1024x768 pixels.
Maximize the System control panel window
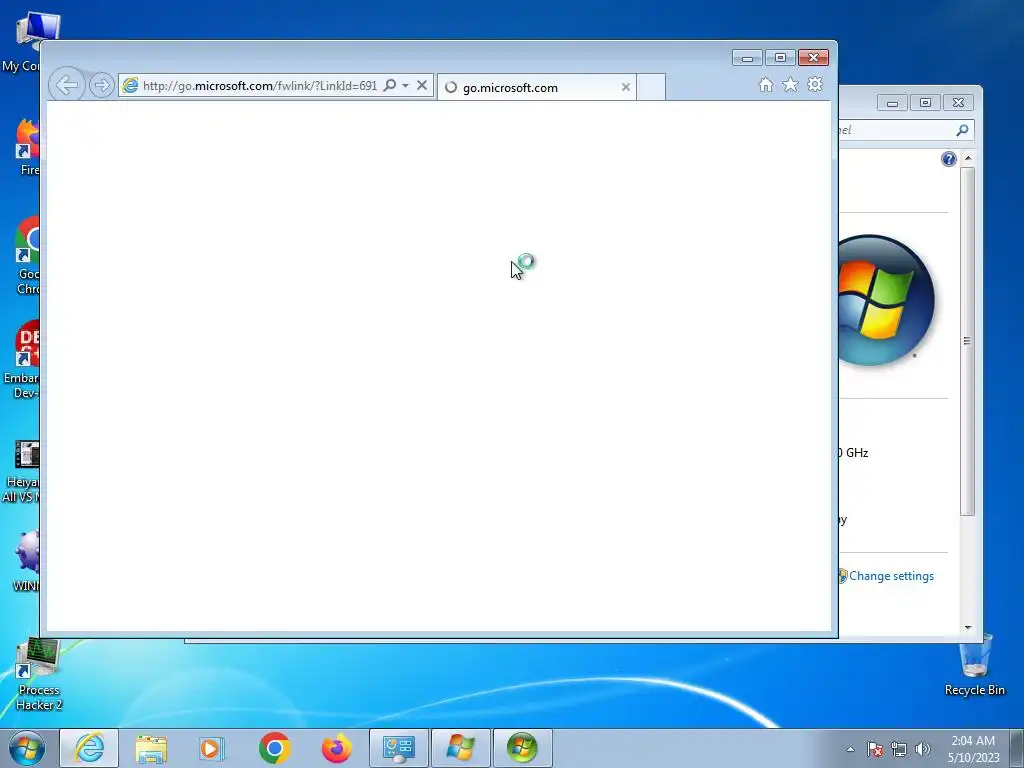click(925, 103)
